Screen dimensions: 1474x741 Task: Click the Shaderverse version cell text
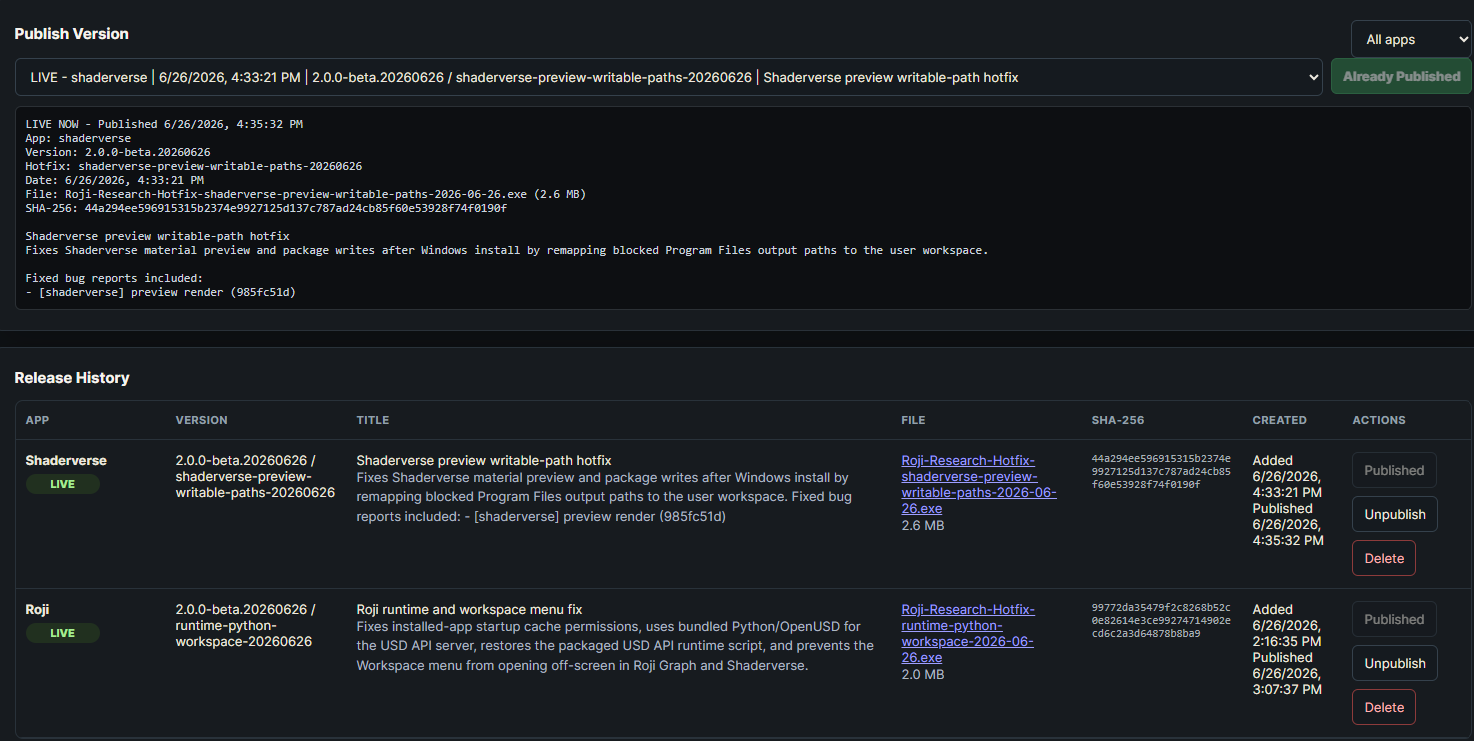(255, 477)
